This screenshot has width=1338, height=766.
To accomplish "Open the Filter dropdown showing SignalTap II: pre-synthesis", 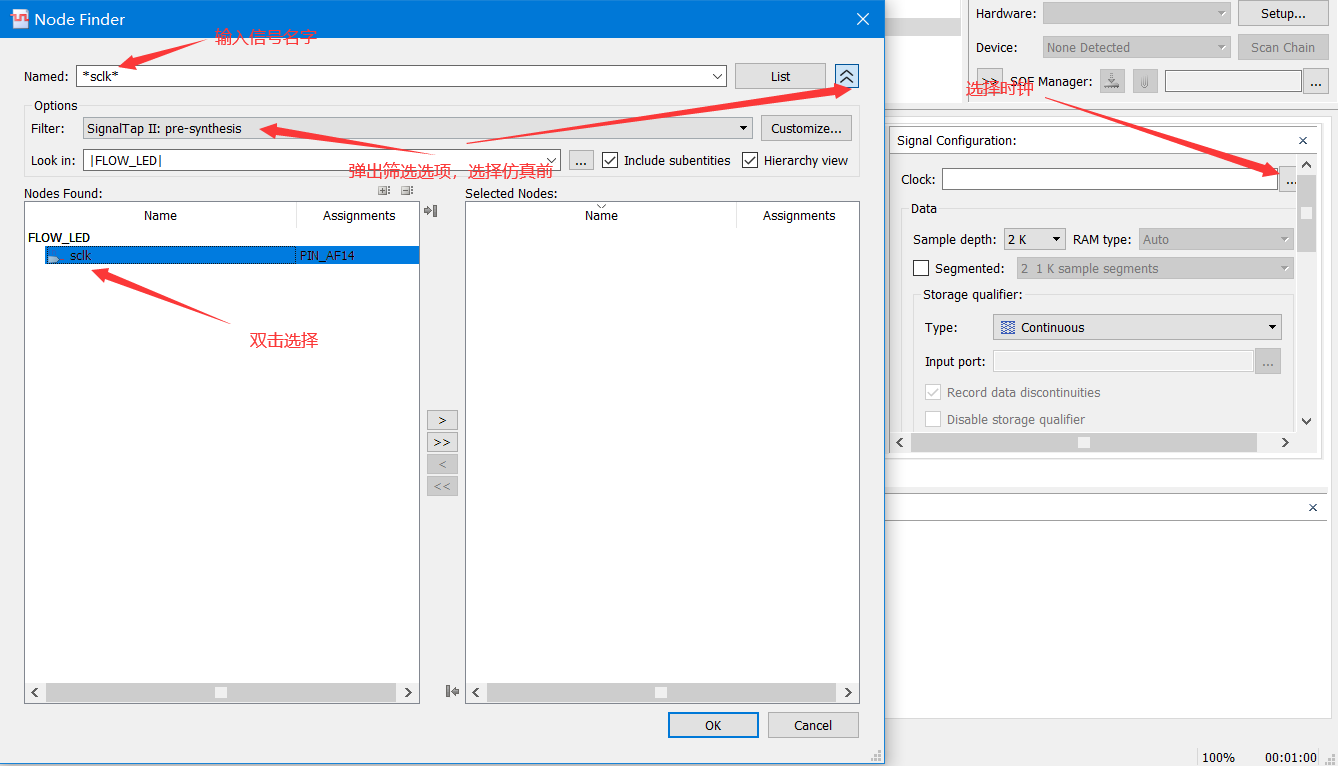I will pyautogui.click(x=418, y=128).
